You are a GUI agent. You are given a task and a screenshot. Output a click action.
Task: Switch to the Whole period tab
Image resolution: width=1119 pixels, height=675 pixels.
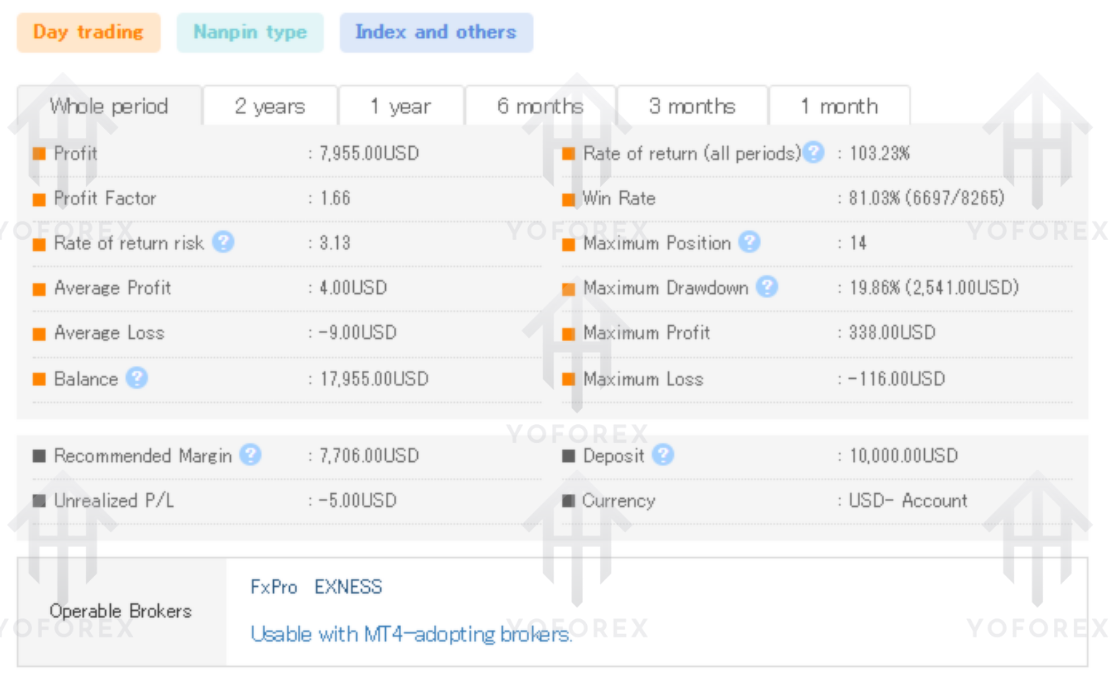(x=111, y=105)
